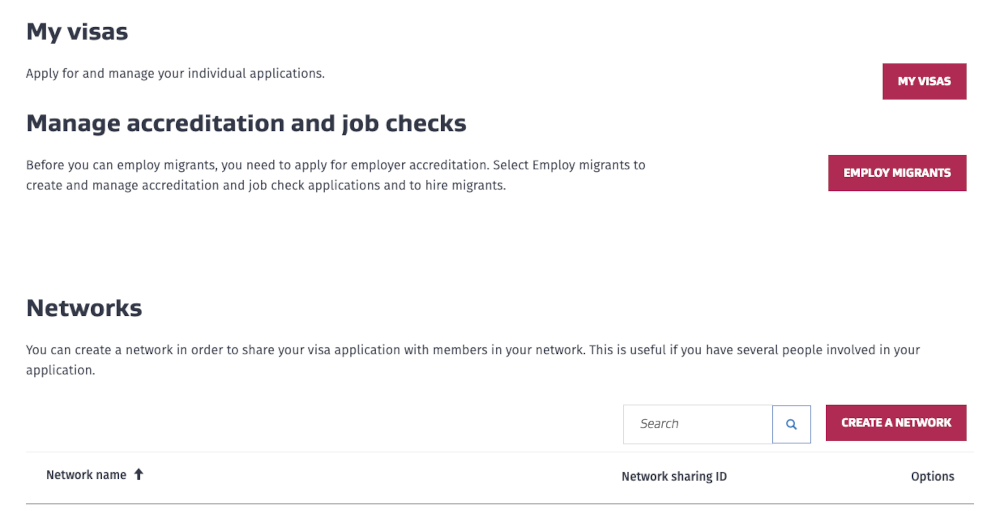Click the 'create and manage accreditation' paragraph line

tap(160, 185)
